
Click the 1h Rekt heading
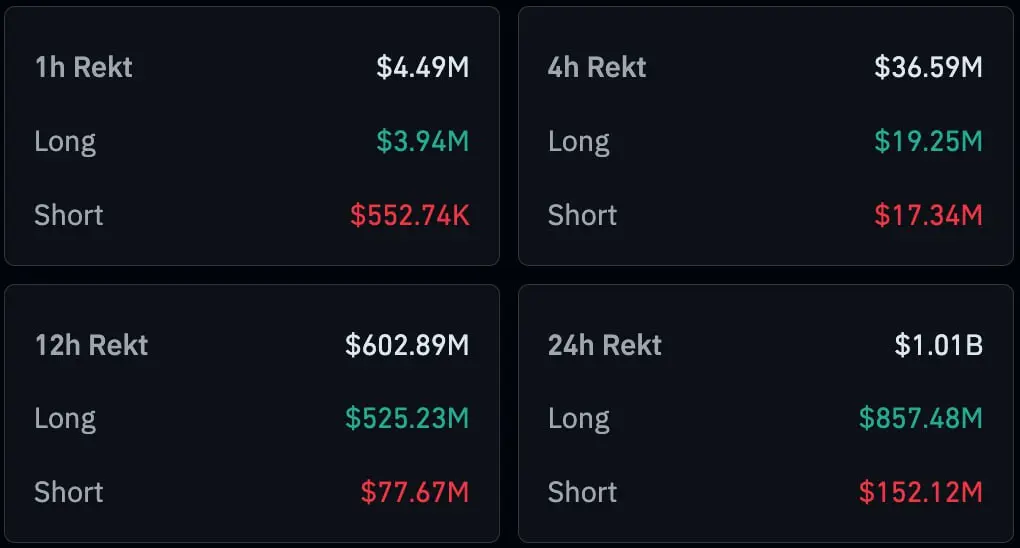pyautogui.click(x=84, y=67)
